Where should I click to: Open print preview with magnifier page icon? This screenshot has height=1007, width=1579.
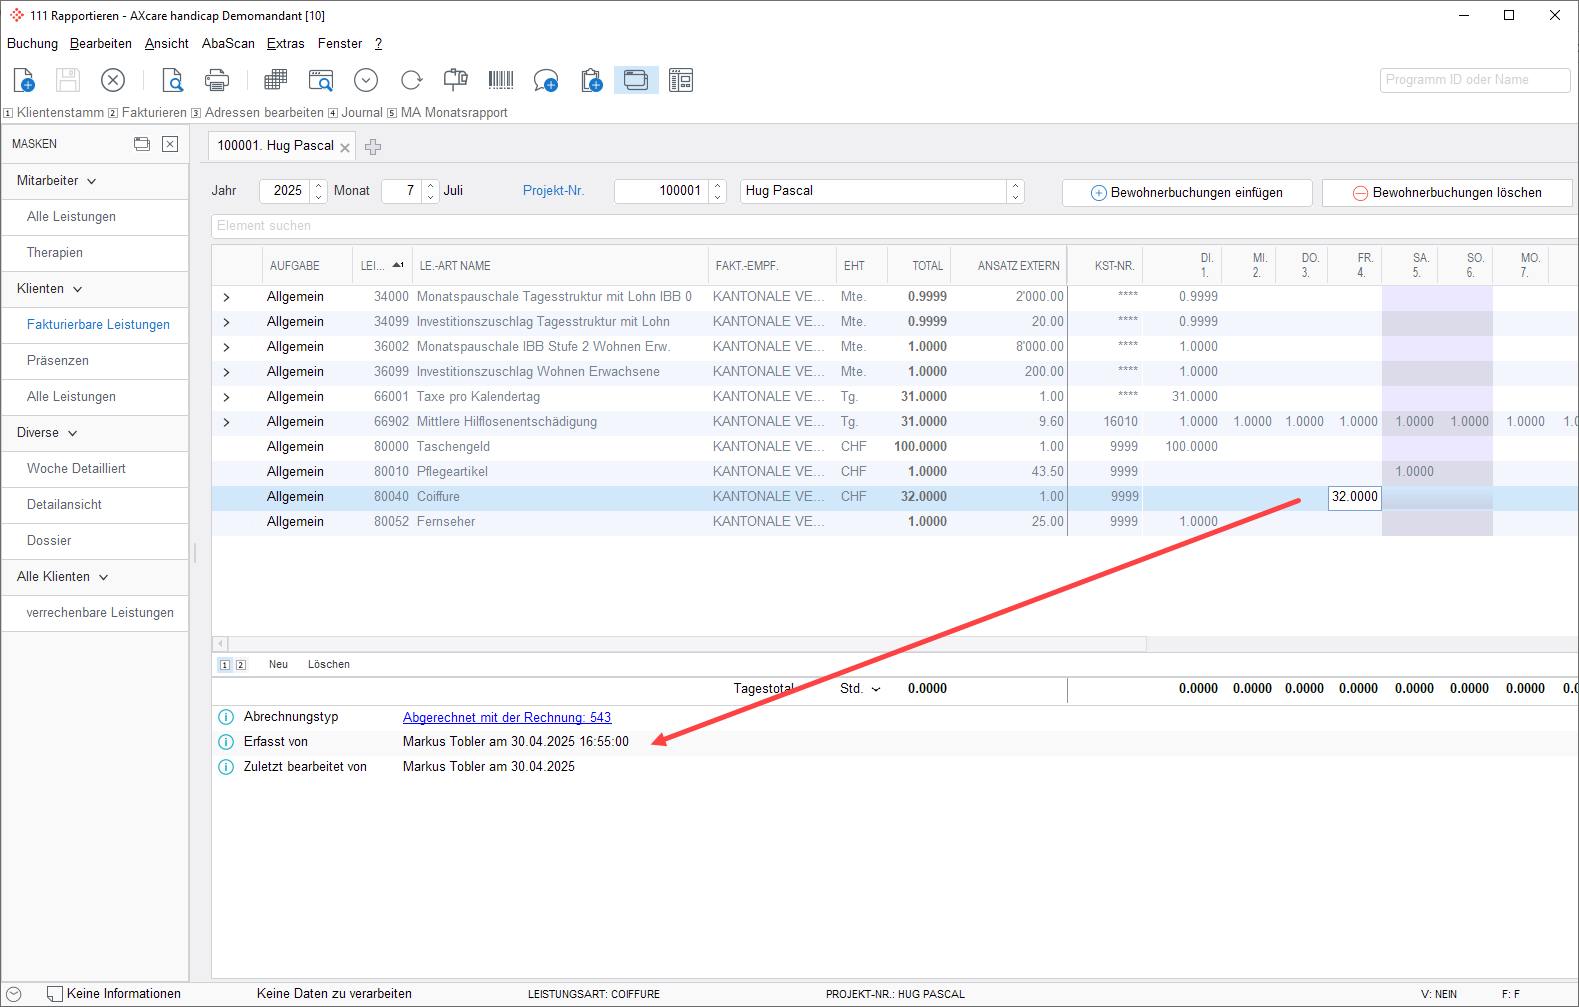point(172,80)
